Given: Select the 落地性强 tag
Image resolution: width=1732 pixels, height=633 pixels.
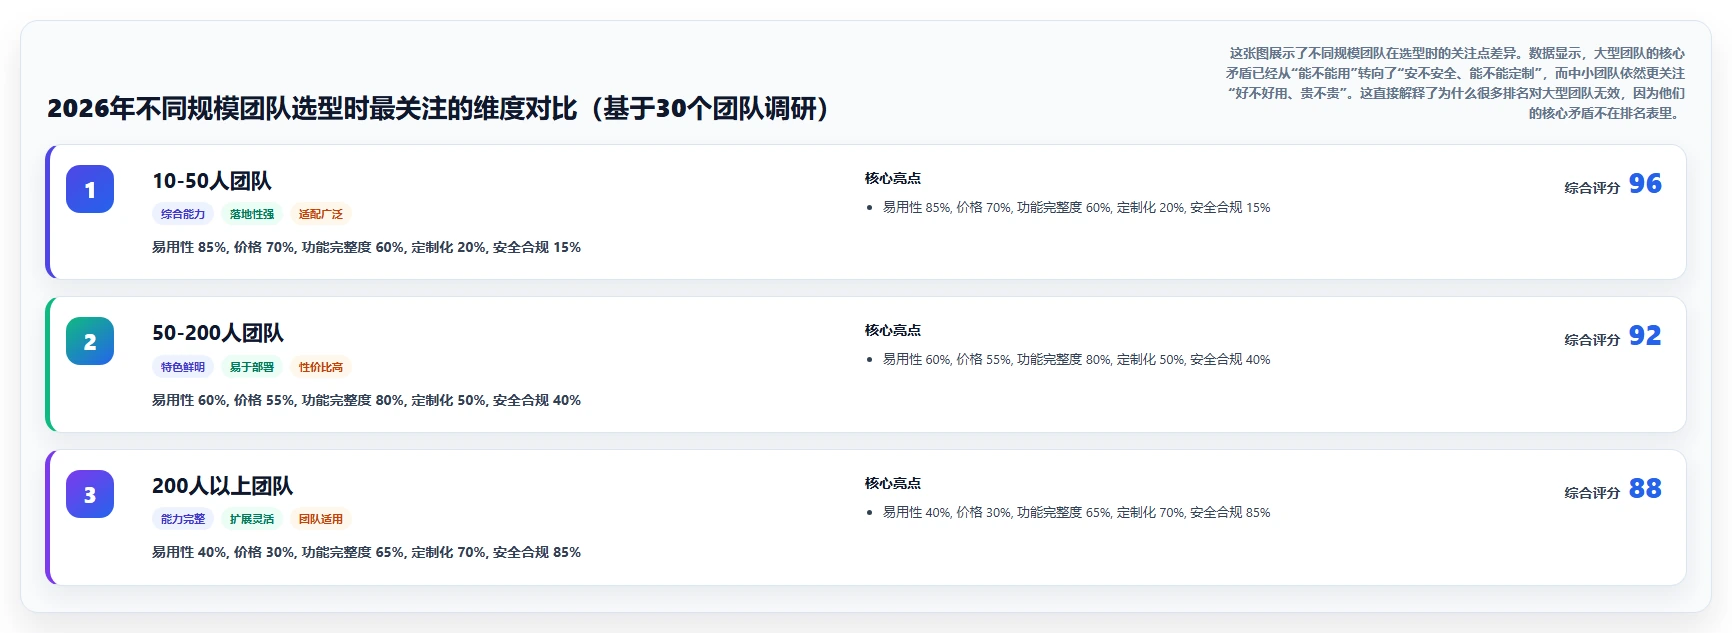Looking at the screenshot, I should [252, 214].
